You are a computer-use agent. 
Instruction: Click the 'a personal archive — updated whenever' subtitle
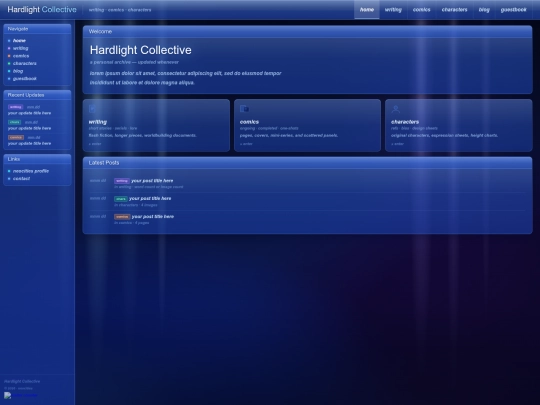134,62
